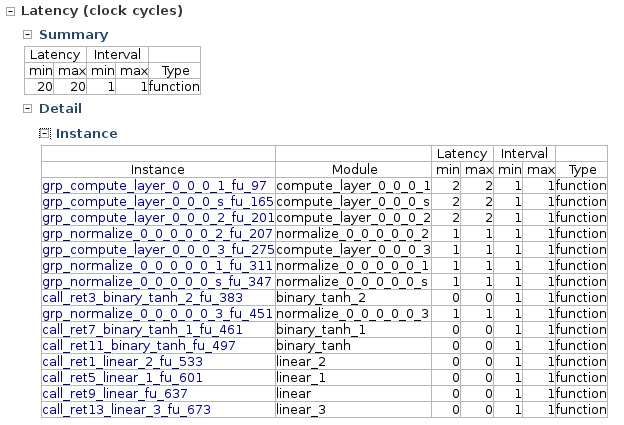Open grp_compute_layer_0_0_0_3_fu_275 instance link
This screenshot has height=425, width=624.
pos(158,250)
